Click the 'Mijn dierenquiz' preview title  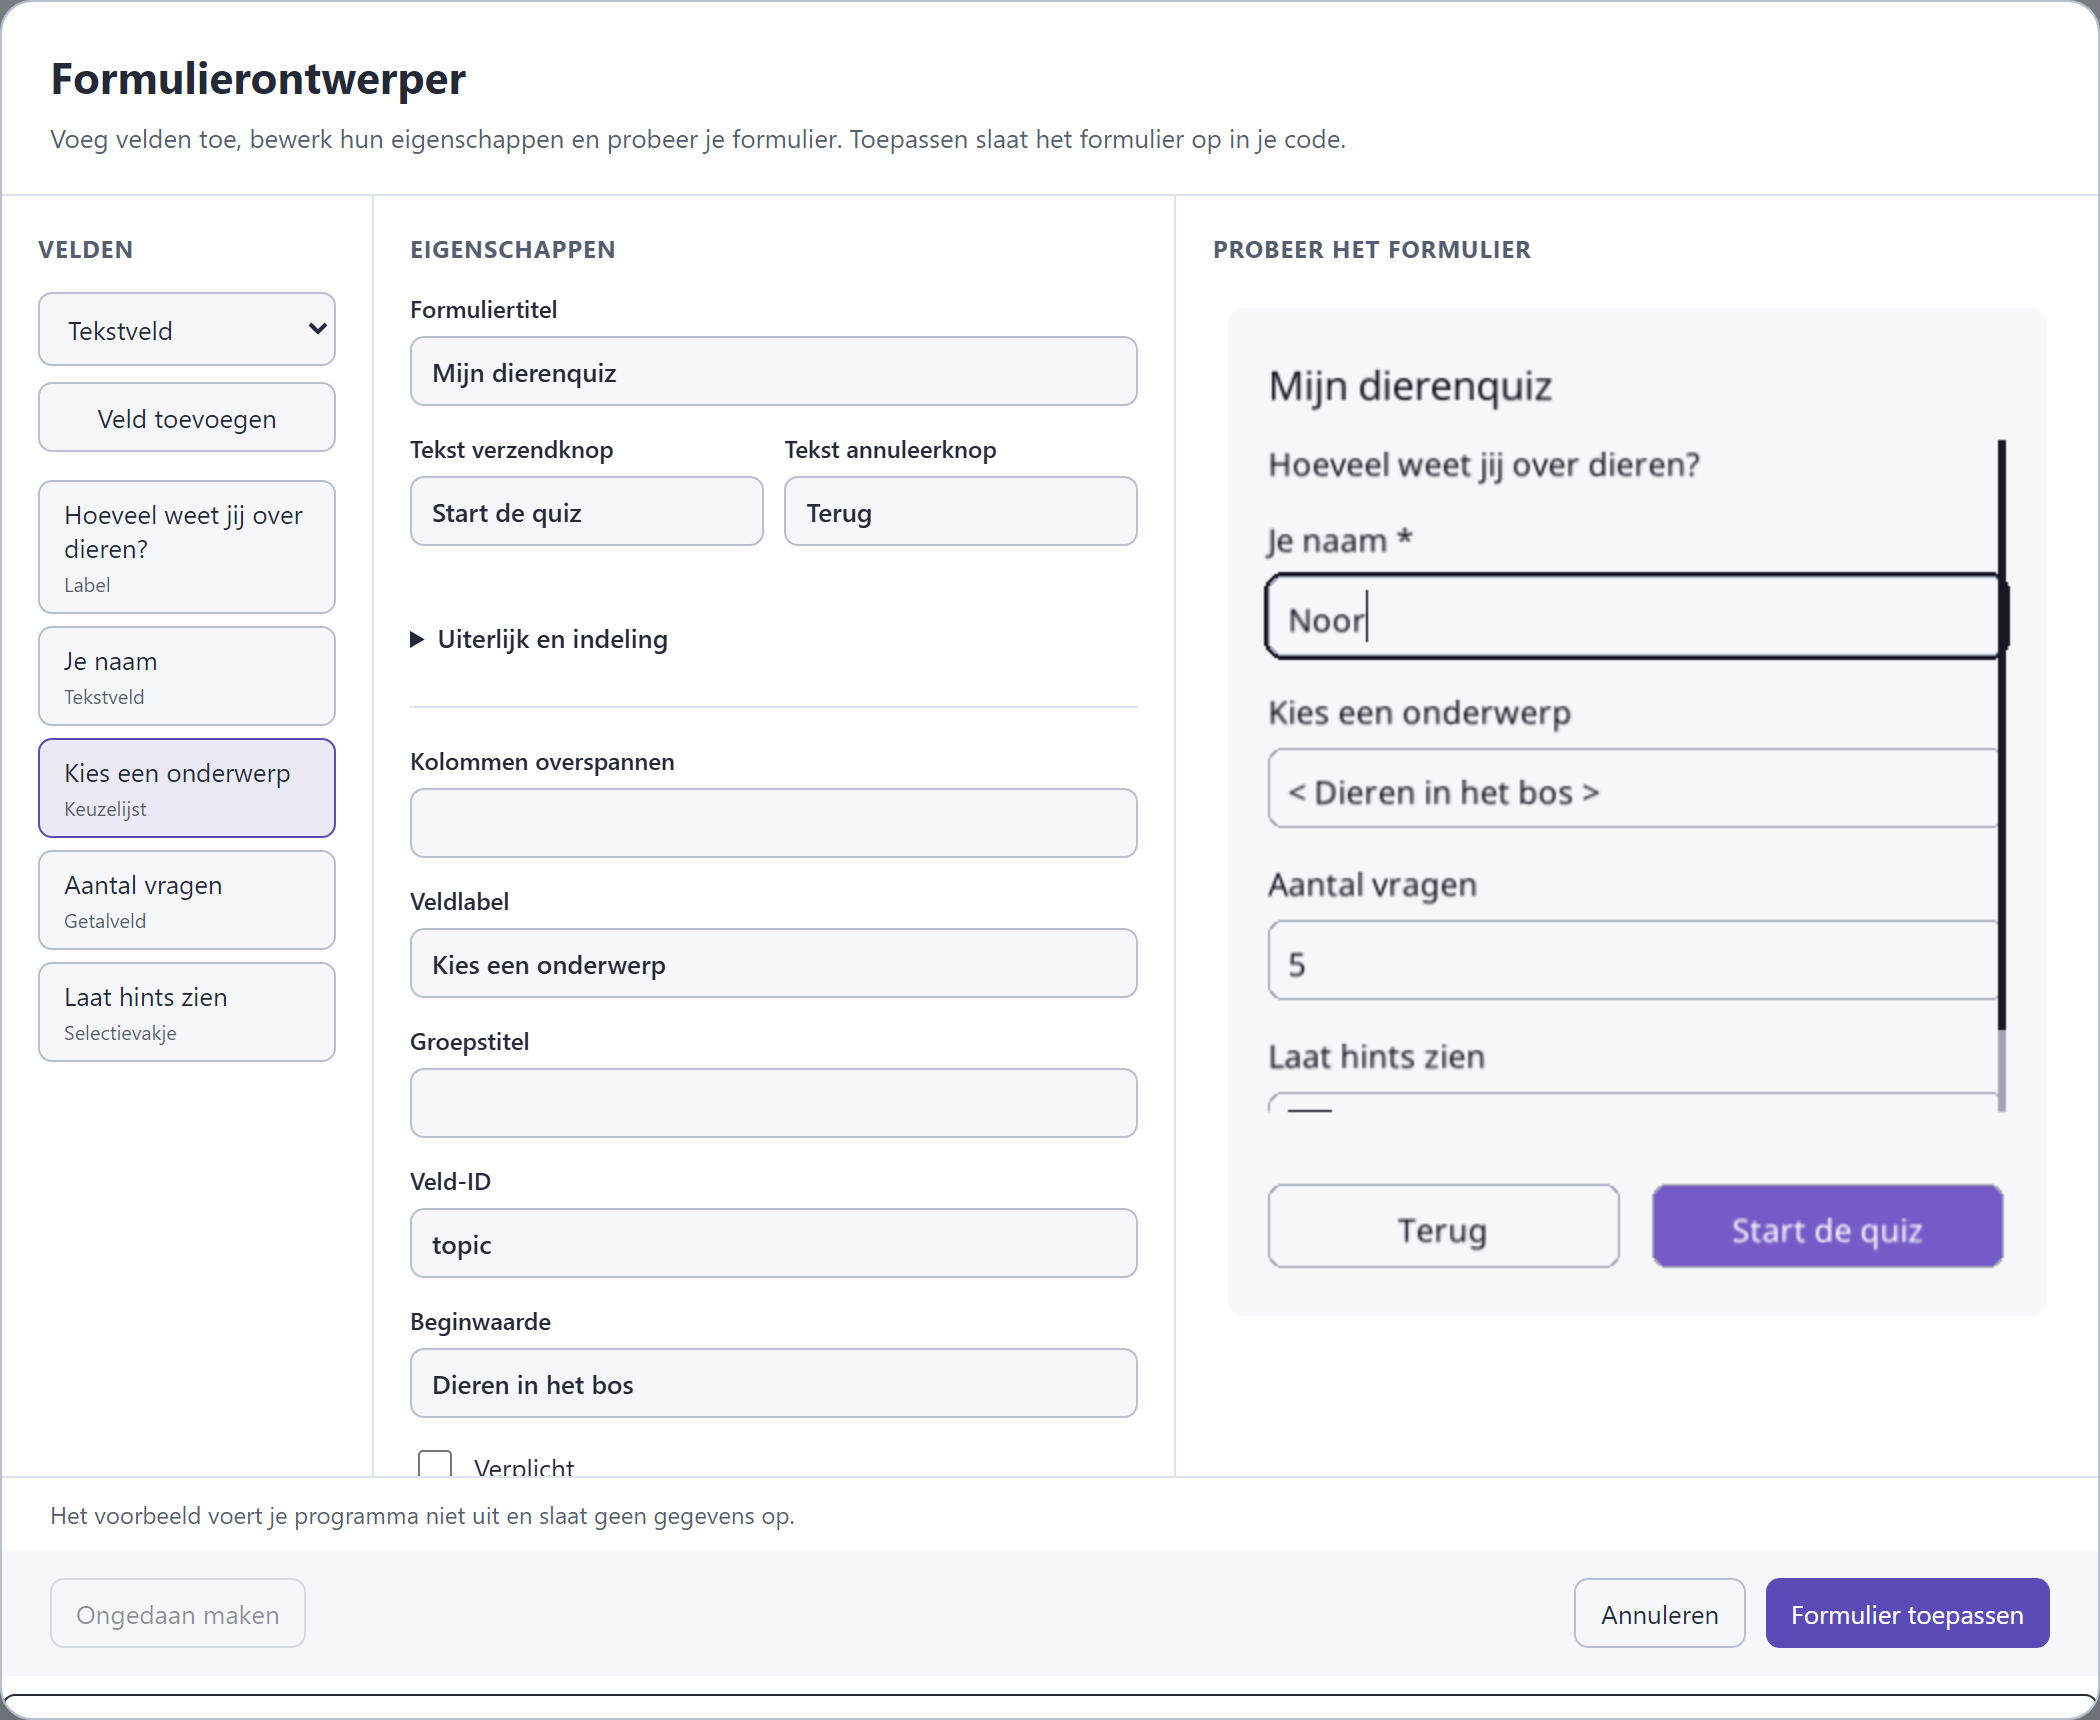[x=1410, y=386]
